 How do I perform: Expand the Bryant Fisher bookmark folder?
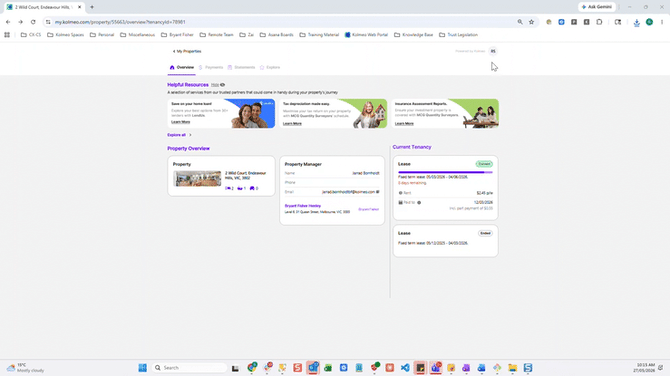(177, 35)
